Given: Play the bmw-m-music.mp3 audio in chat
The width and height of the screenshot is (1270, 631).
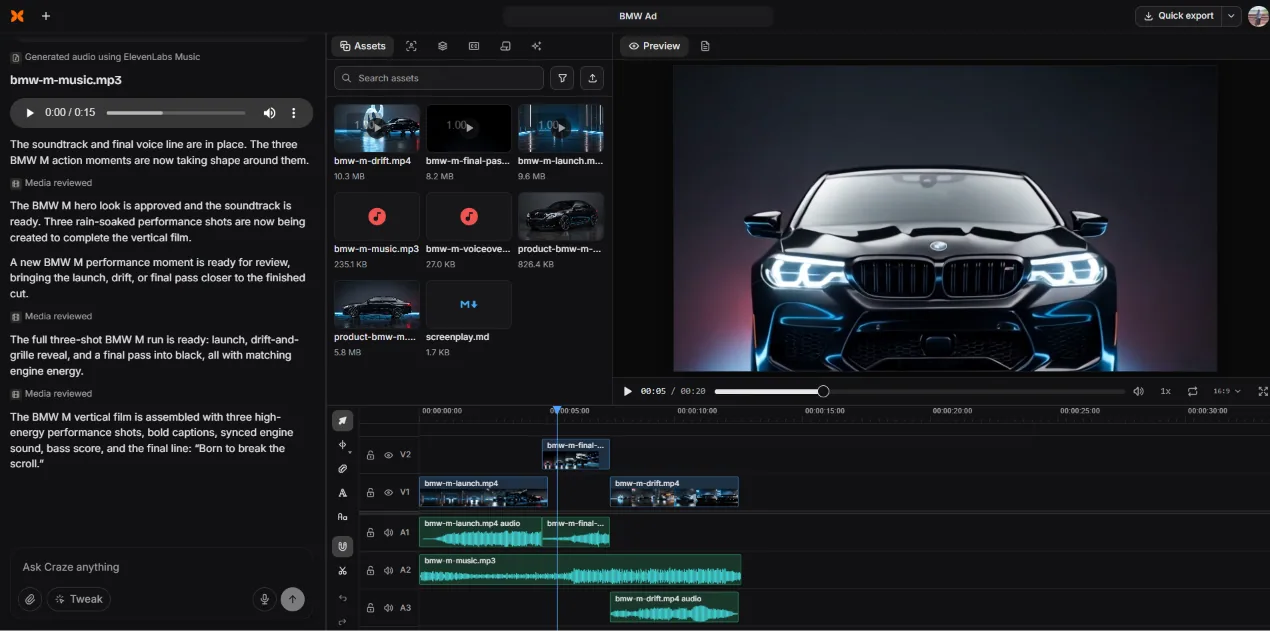Looking at the screenshot, I should pos(30,113).
